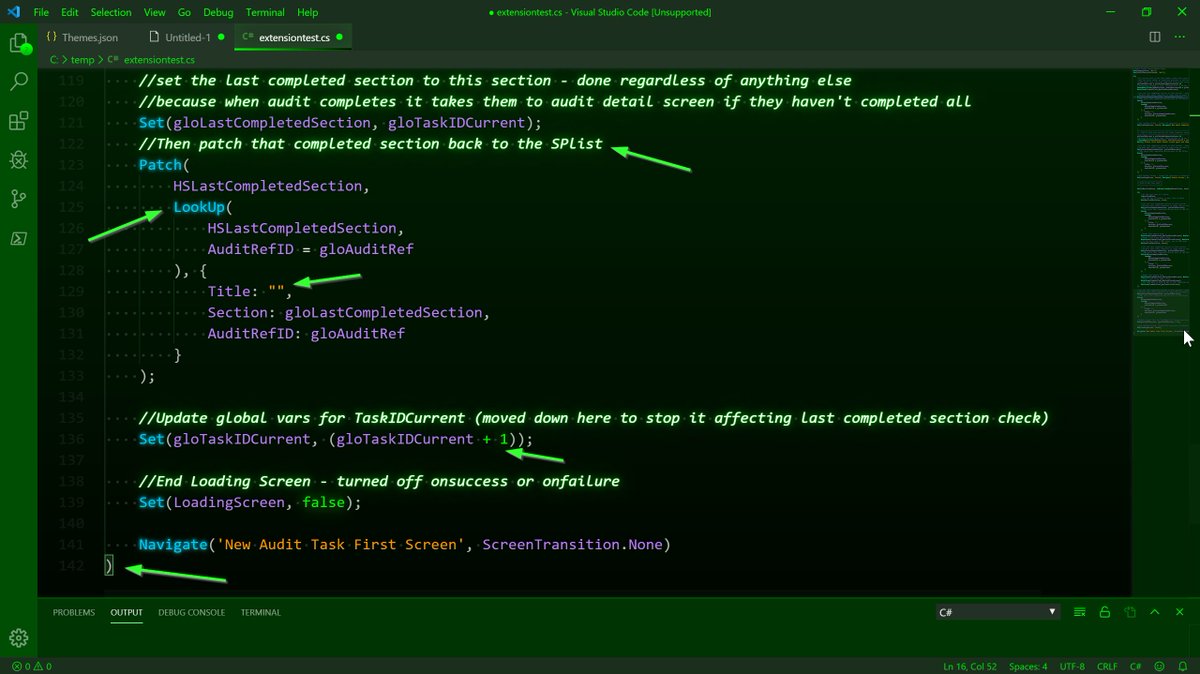Click the temp breadcrumb folder
The image size is (1200, 674).
(x=82, y=60)
